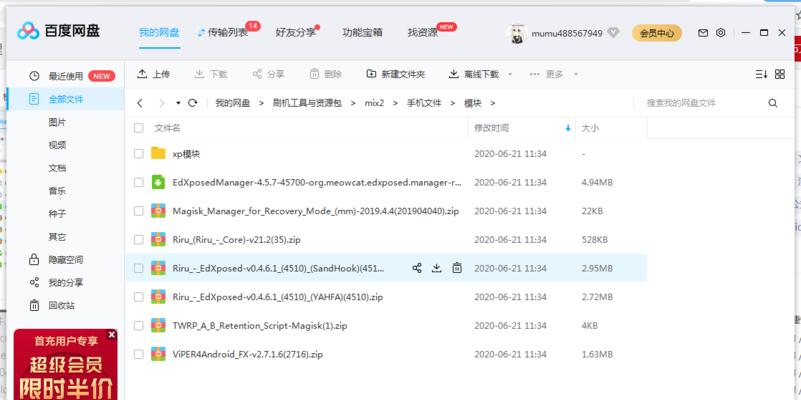Image resolution: width=801 pixels, height=400 pixels.
Task: Filter by 音乐 category
Action: (x=57, y=191)
